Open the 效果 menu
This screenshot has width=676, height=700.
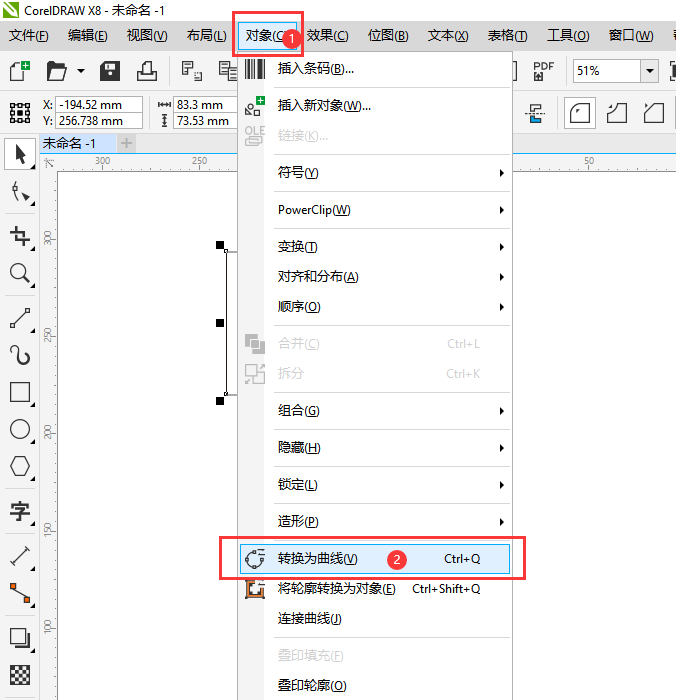pyautogui.click(x=327, y=35)
